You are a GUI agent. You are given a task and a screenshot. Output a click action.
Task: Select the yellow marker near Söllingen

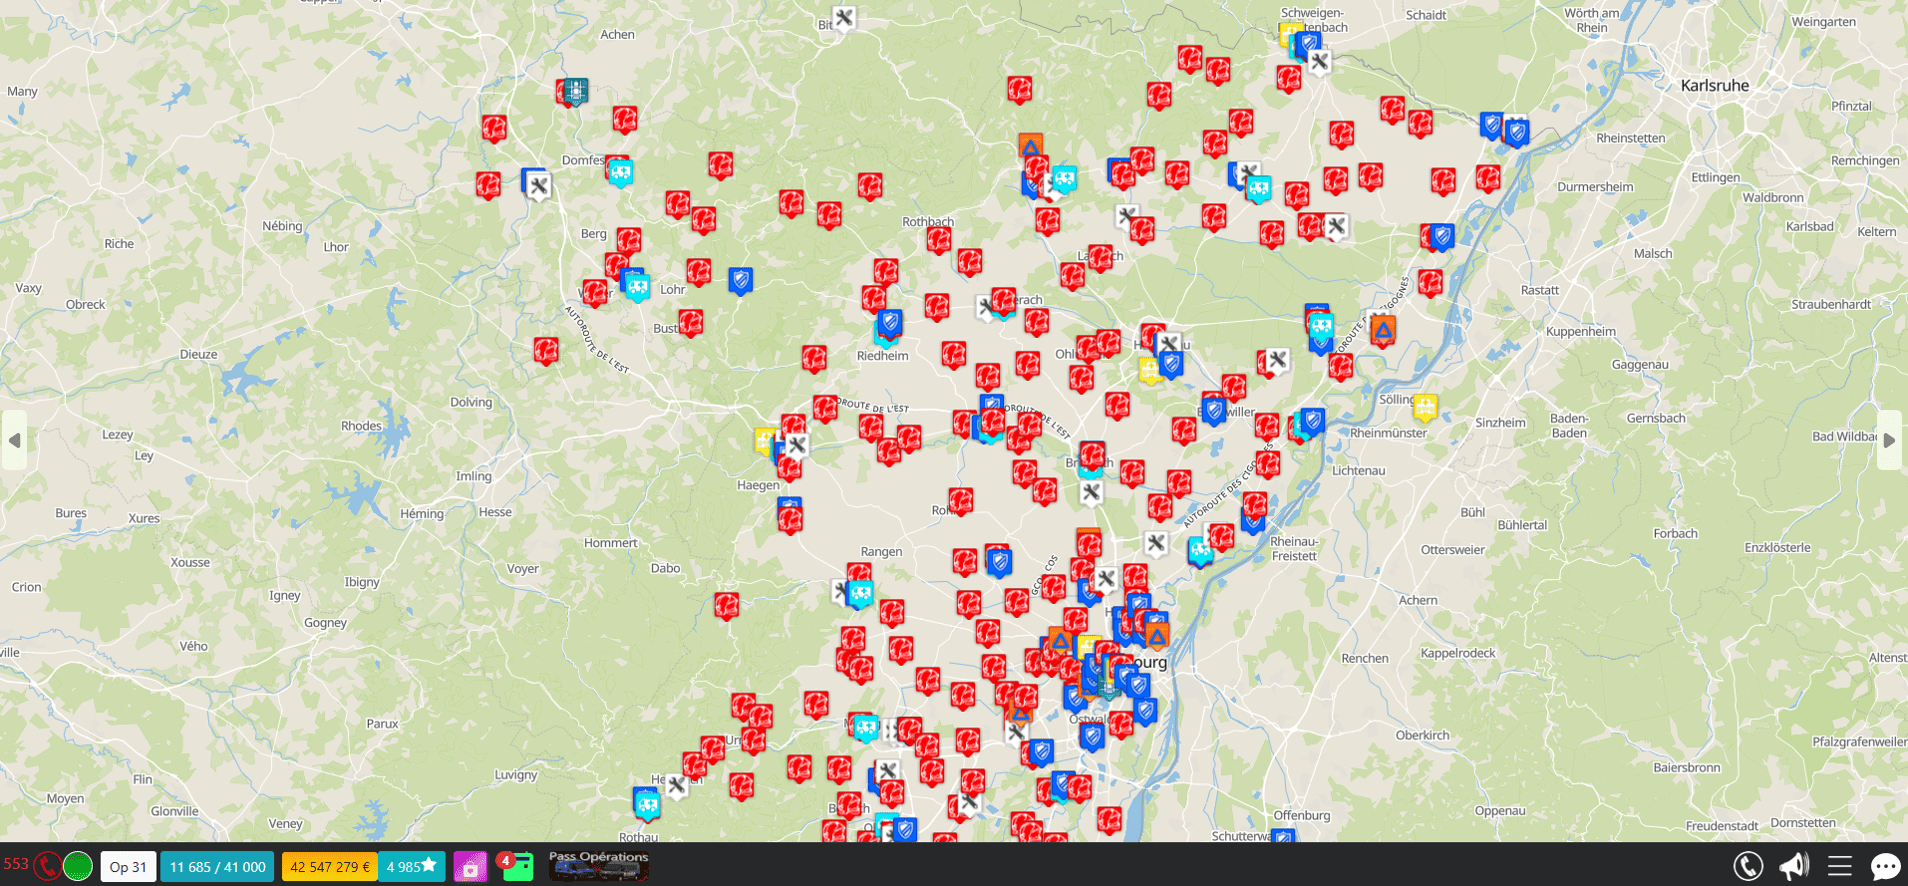[1425, 407]
